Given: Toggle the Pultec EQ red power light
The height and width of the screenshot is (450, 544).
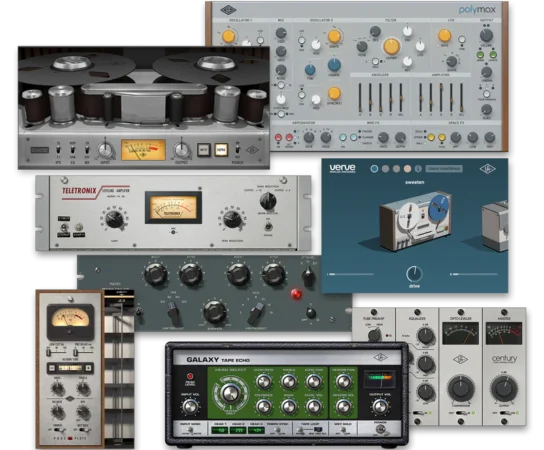Looking at the screenshot, I should [x=296, y=294].
